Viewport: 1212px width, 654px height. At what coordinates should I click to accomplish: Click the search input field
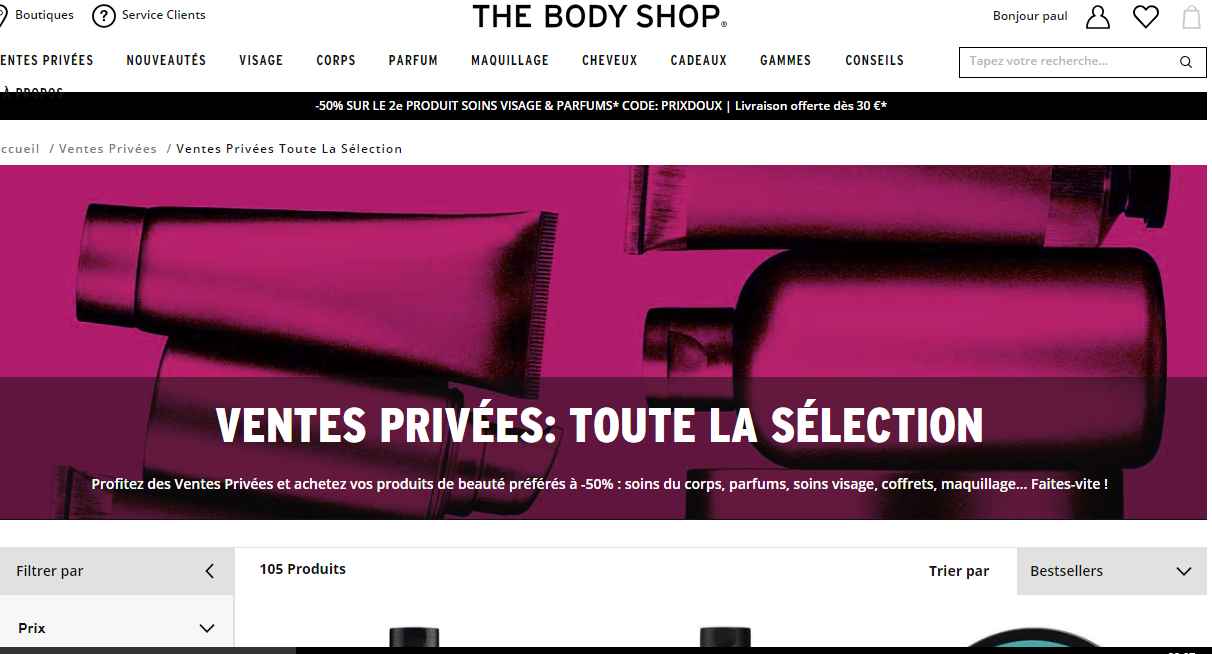click(x=1070, y=62)
